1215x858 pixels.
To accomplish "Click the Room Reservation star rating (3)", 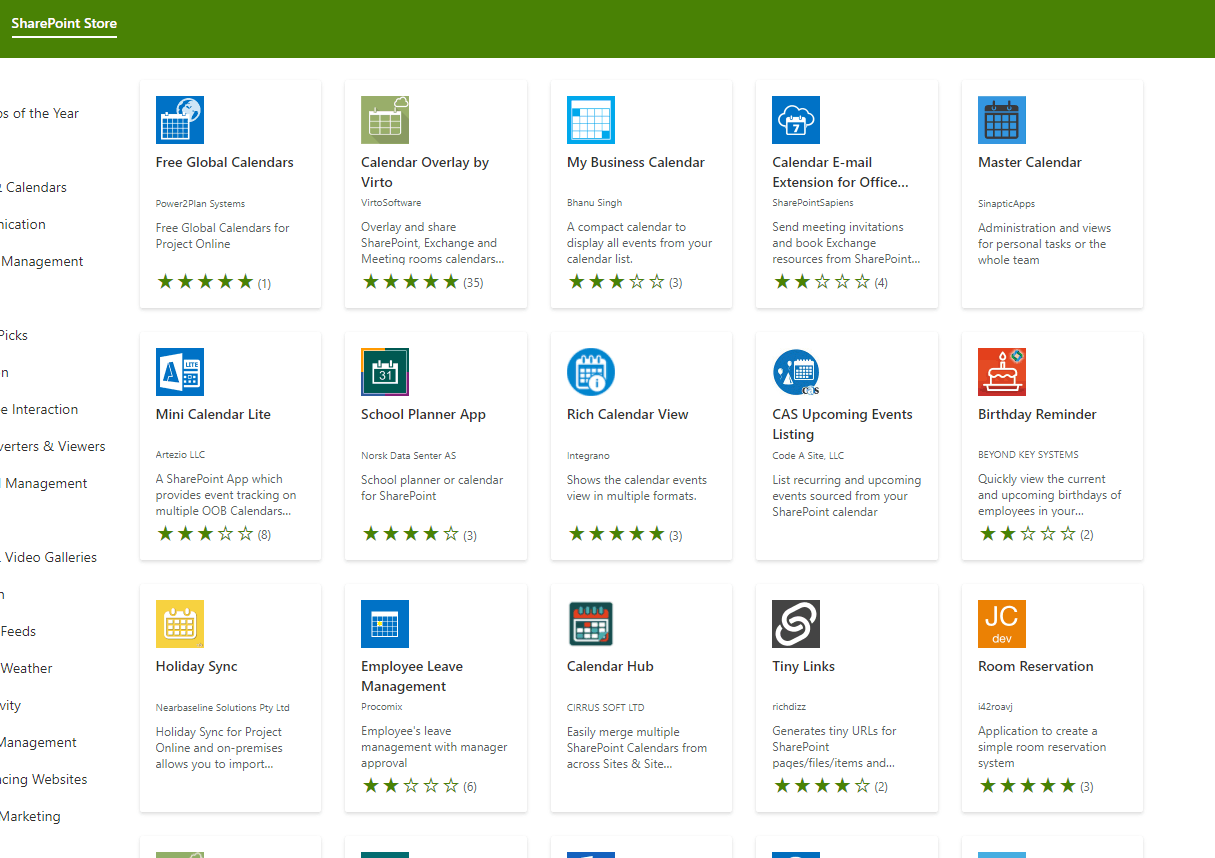I will tap(1036, 786).
